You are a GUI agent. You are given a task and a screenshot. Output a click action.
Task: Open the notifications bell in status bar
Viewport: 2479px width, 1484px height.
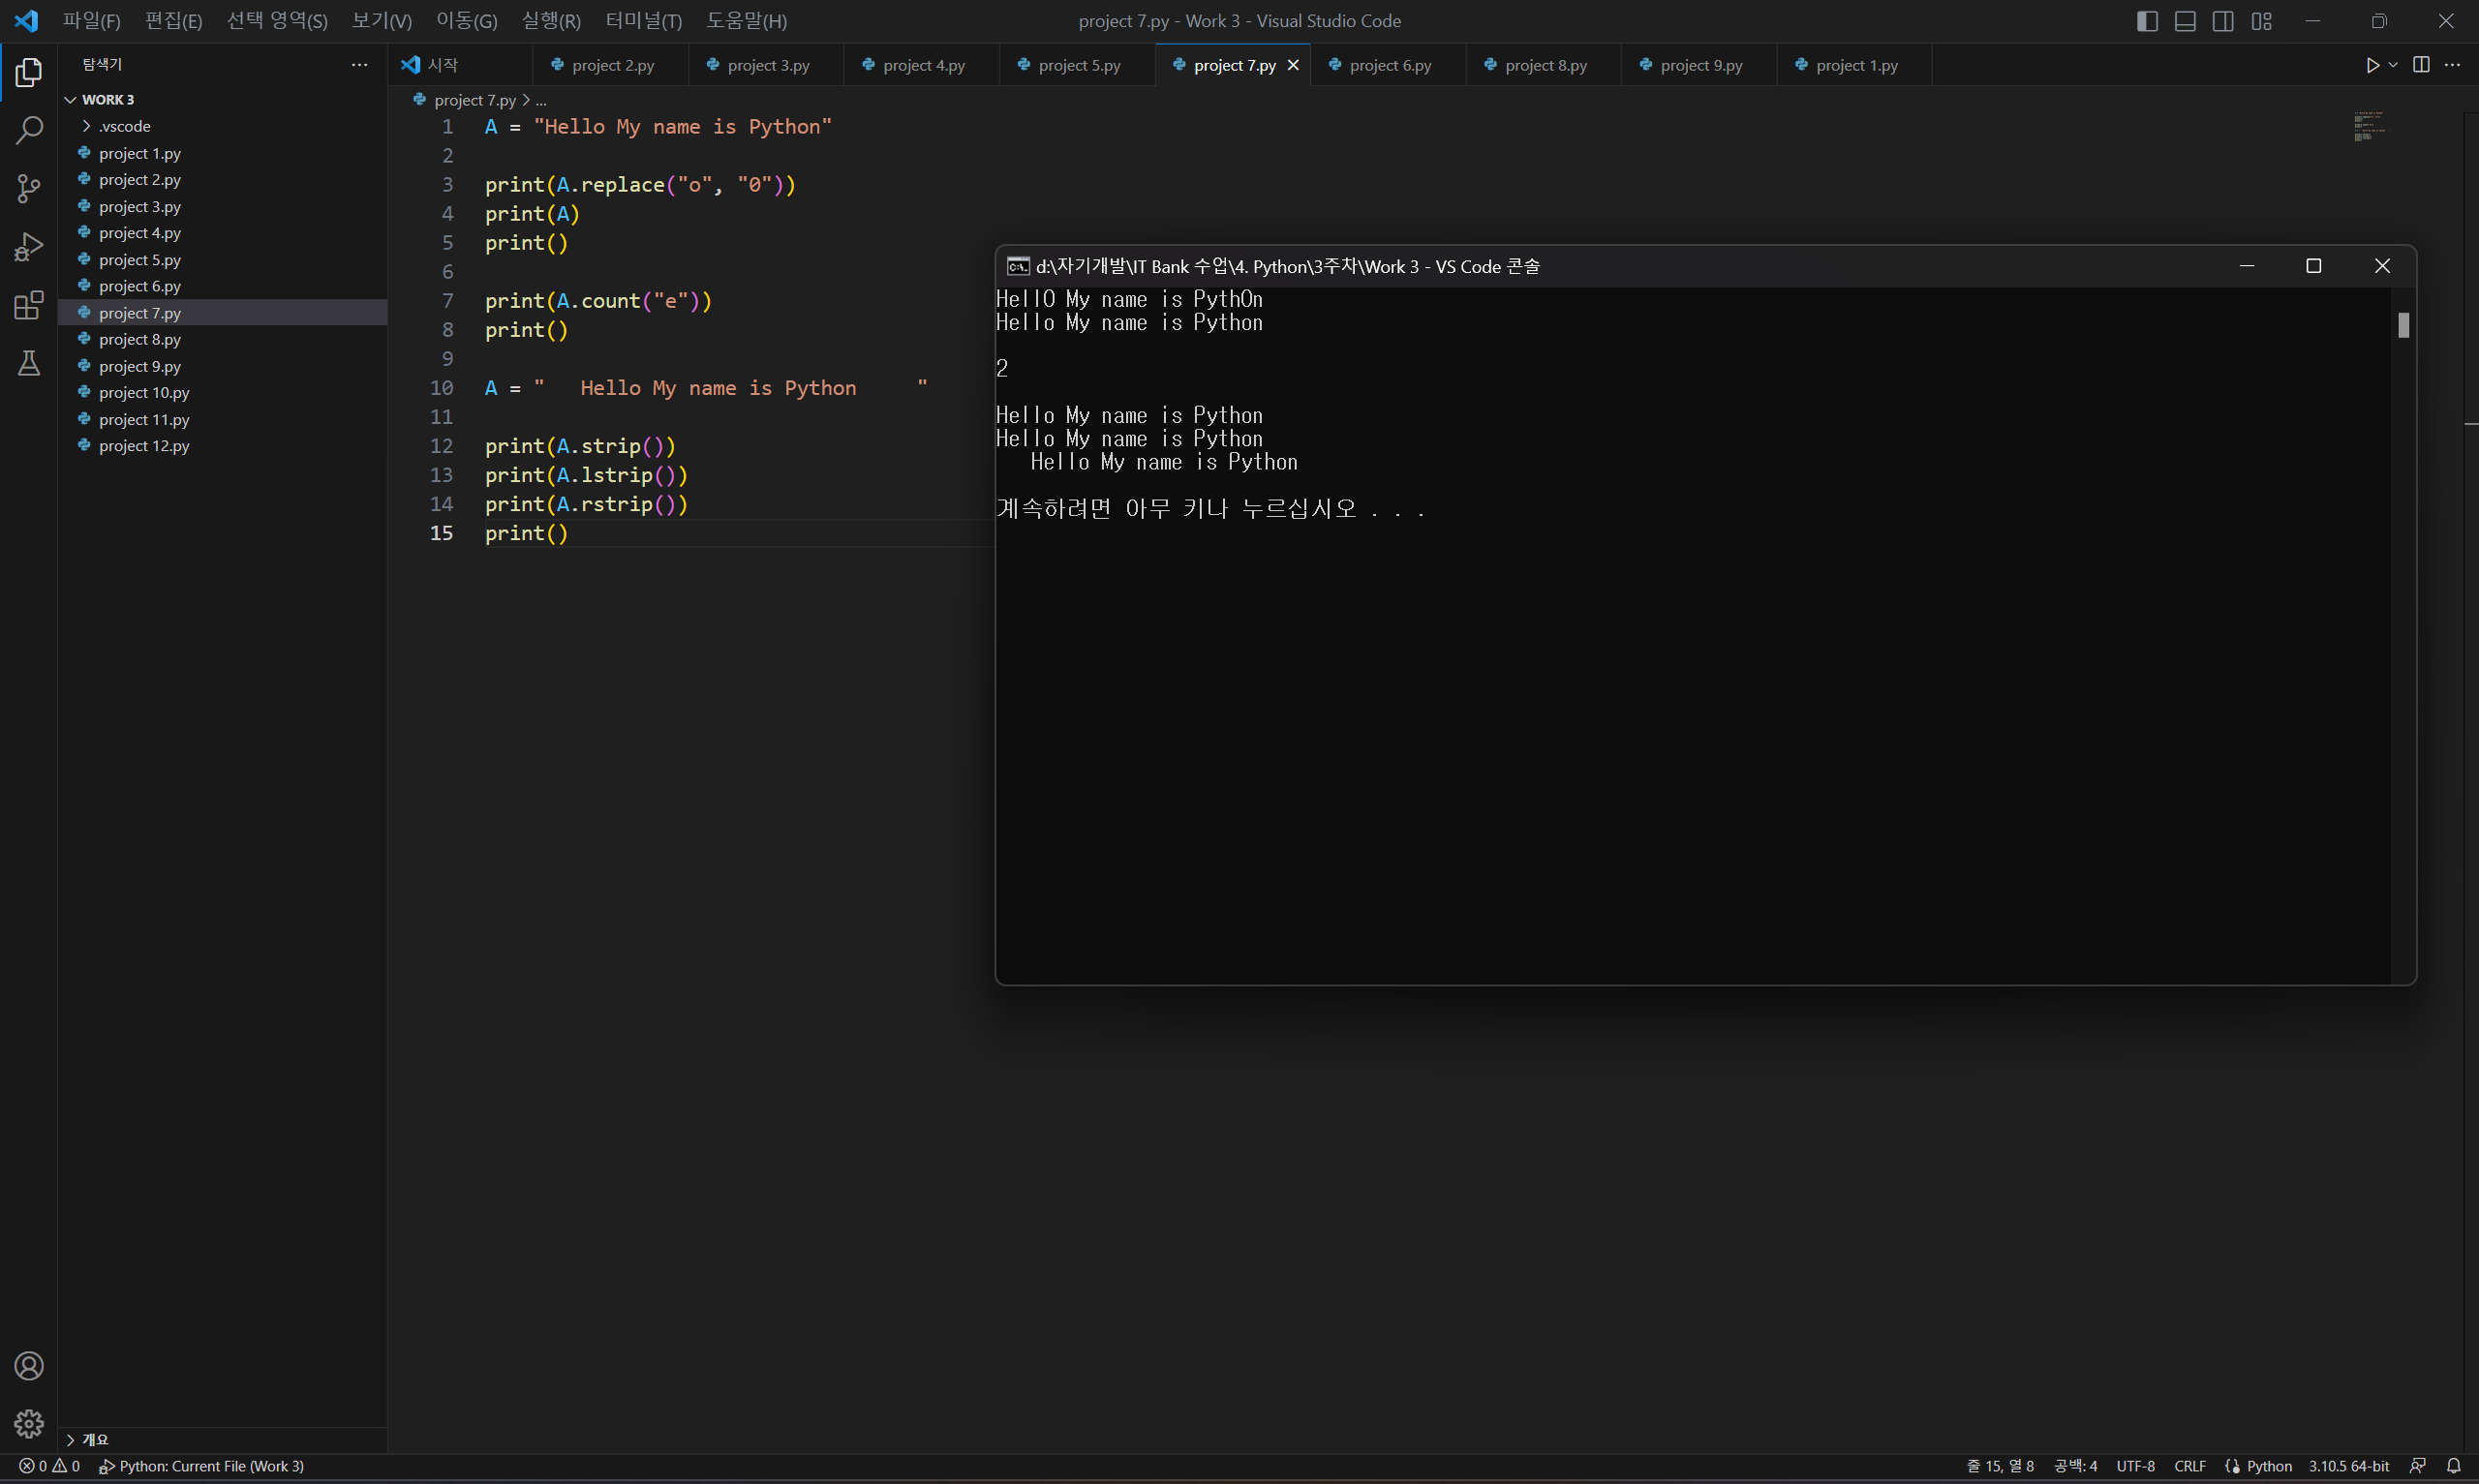point(2453,1466)
